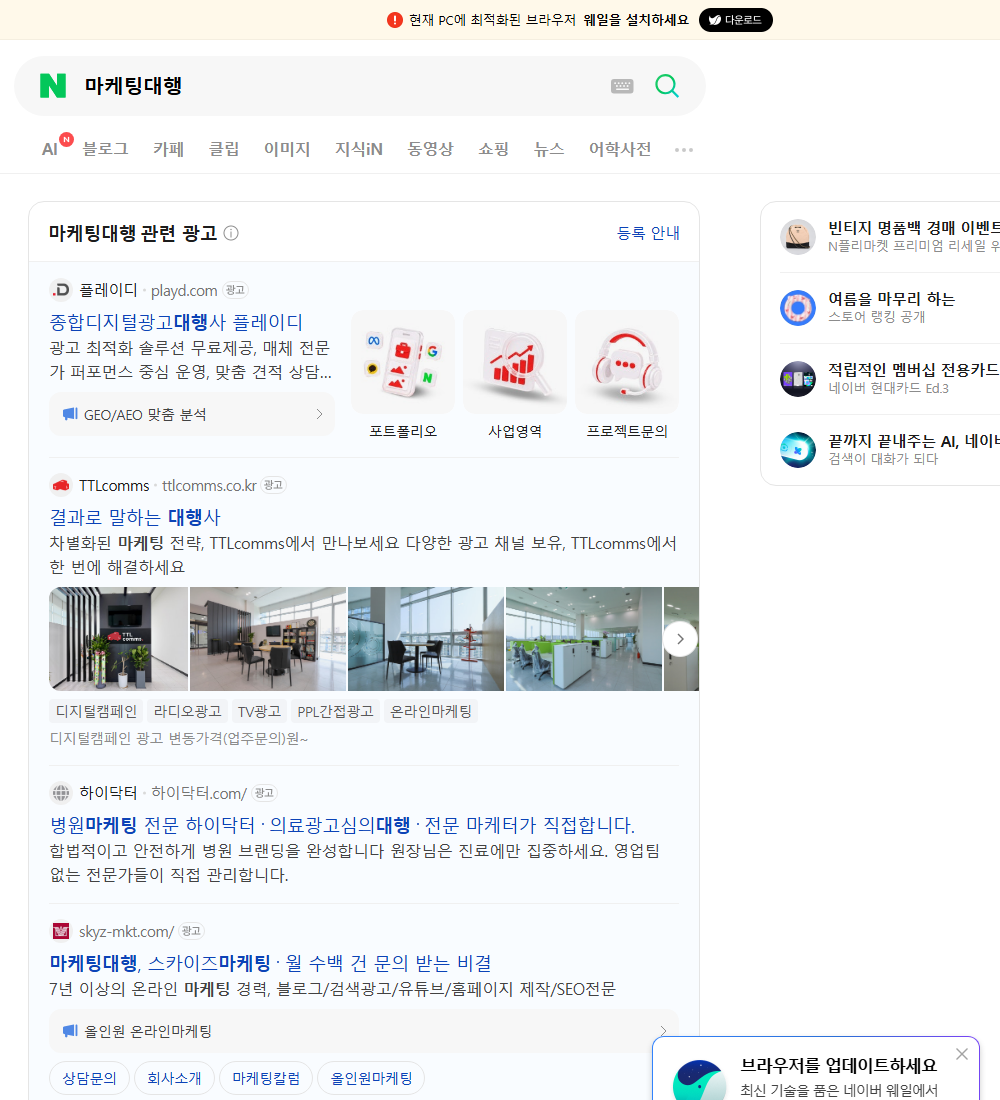Open the 프로젝트문의 headset image icon
The height and width of the screenshot is (1100, 1000).
[627, 362]
